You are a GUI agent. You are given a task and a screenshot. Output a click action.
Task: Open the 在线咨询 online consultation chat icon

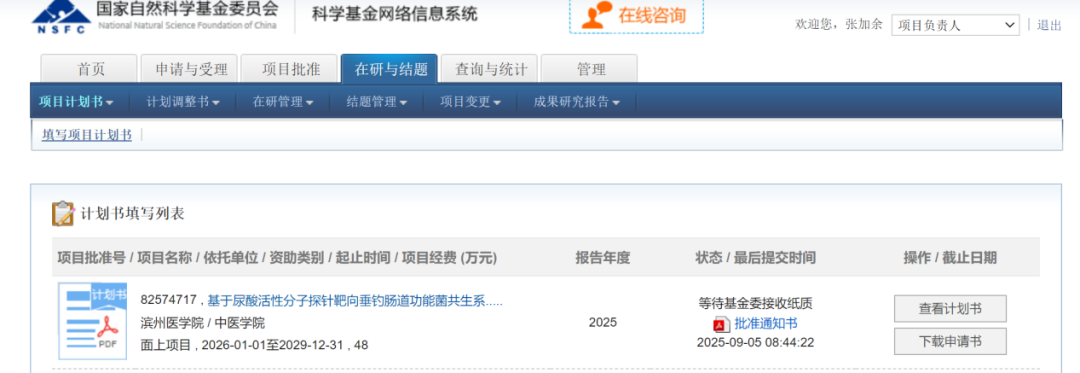coord(596,15)
